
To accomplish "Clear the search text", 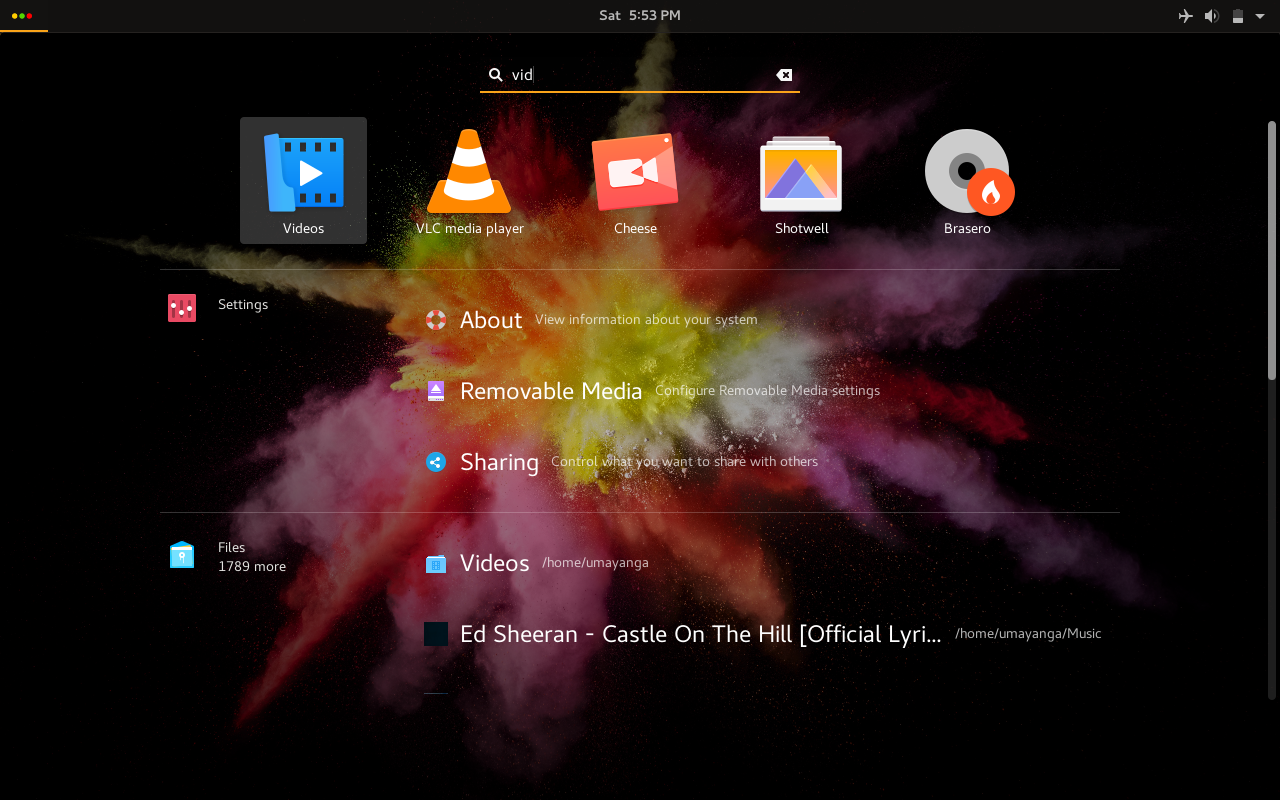I will pos(784,75).
